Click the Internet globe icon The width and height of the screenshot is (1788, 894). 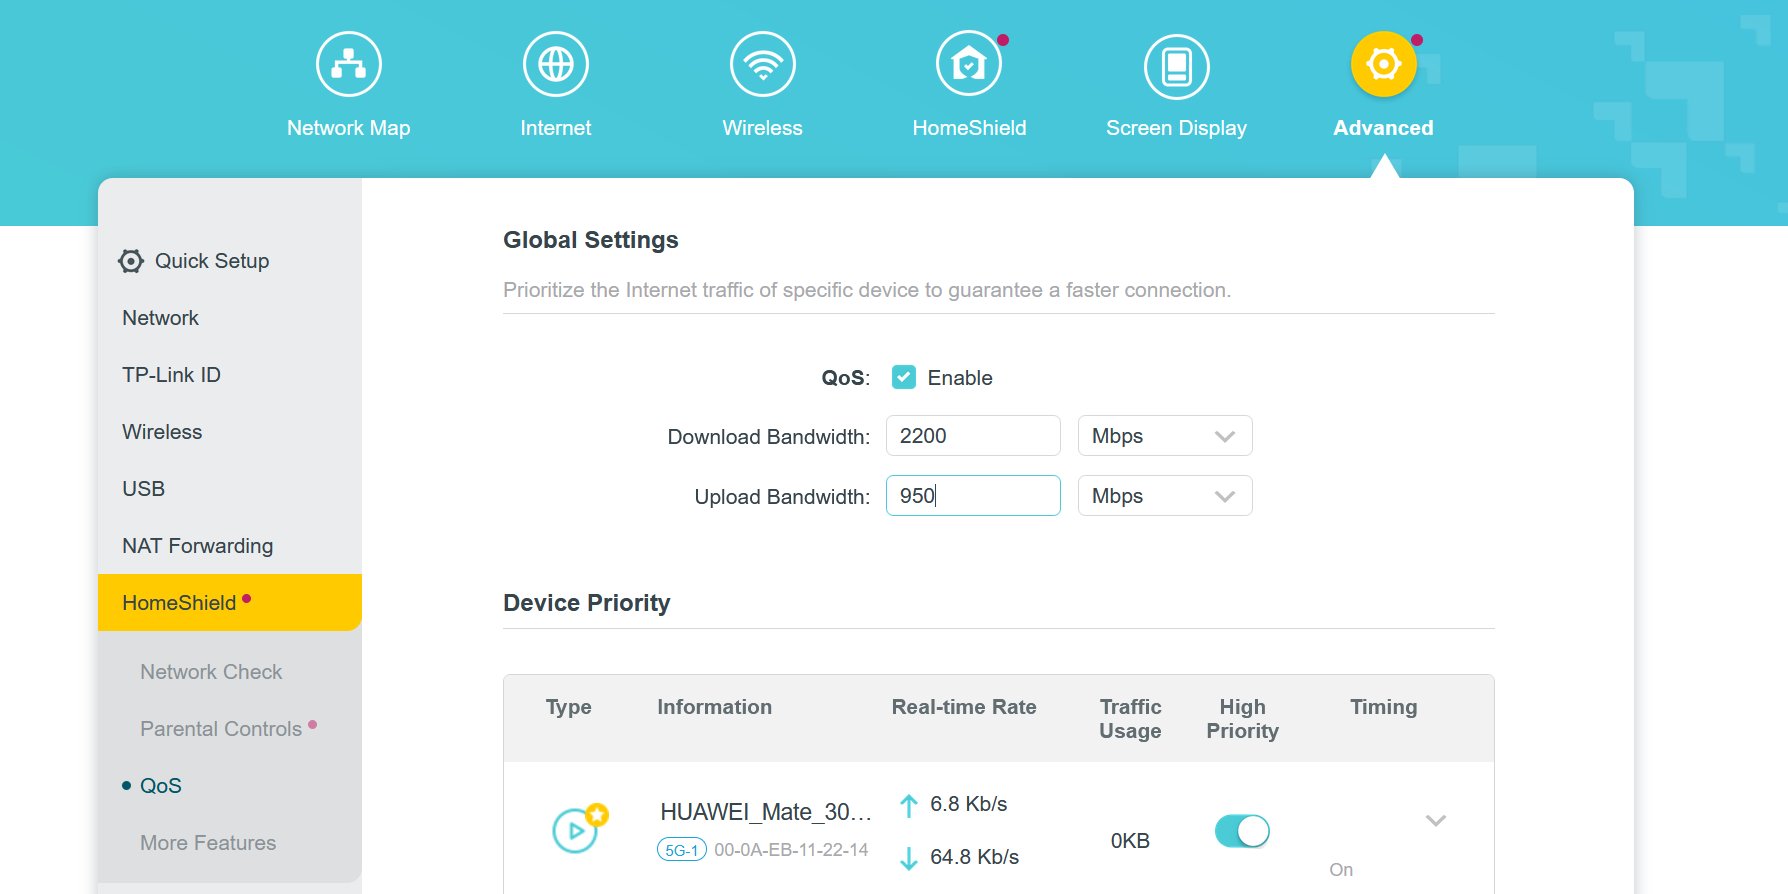(555, 64)
